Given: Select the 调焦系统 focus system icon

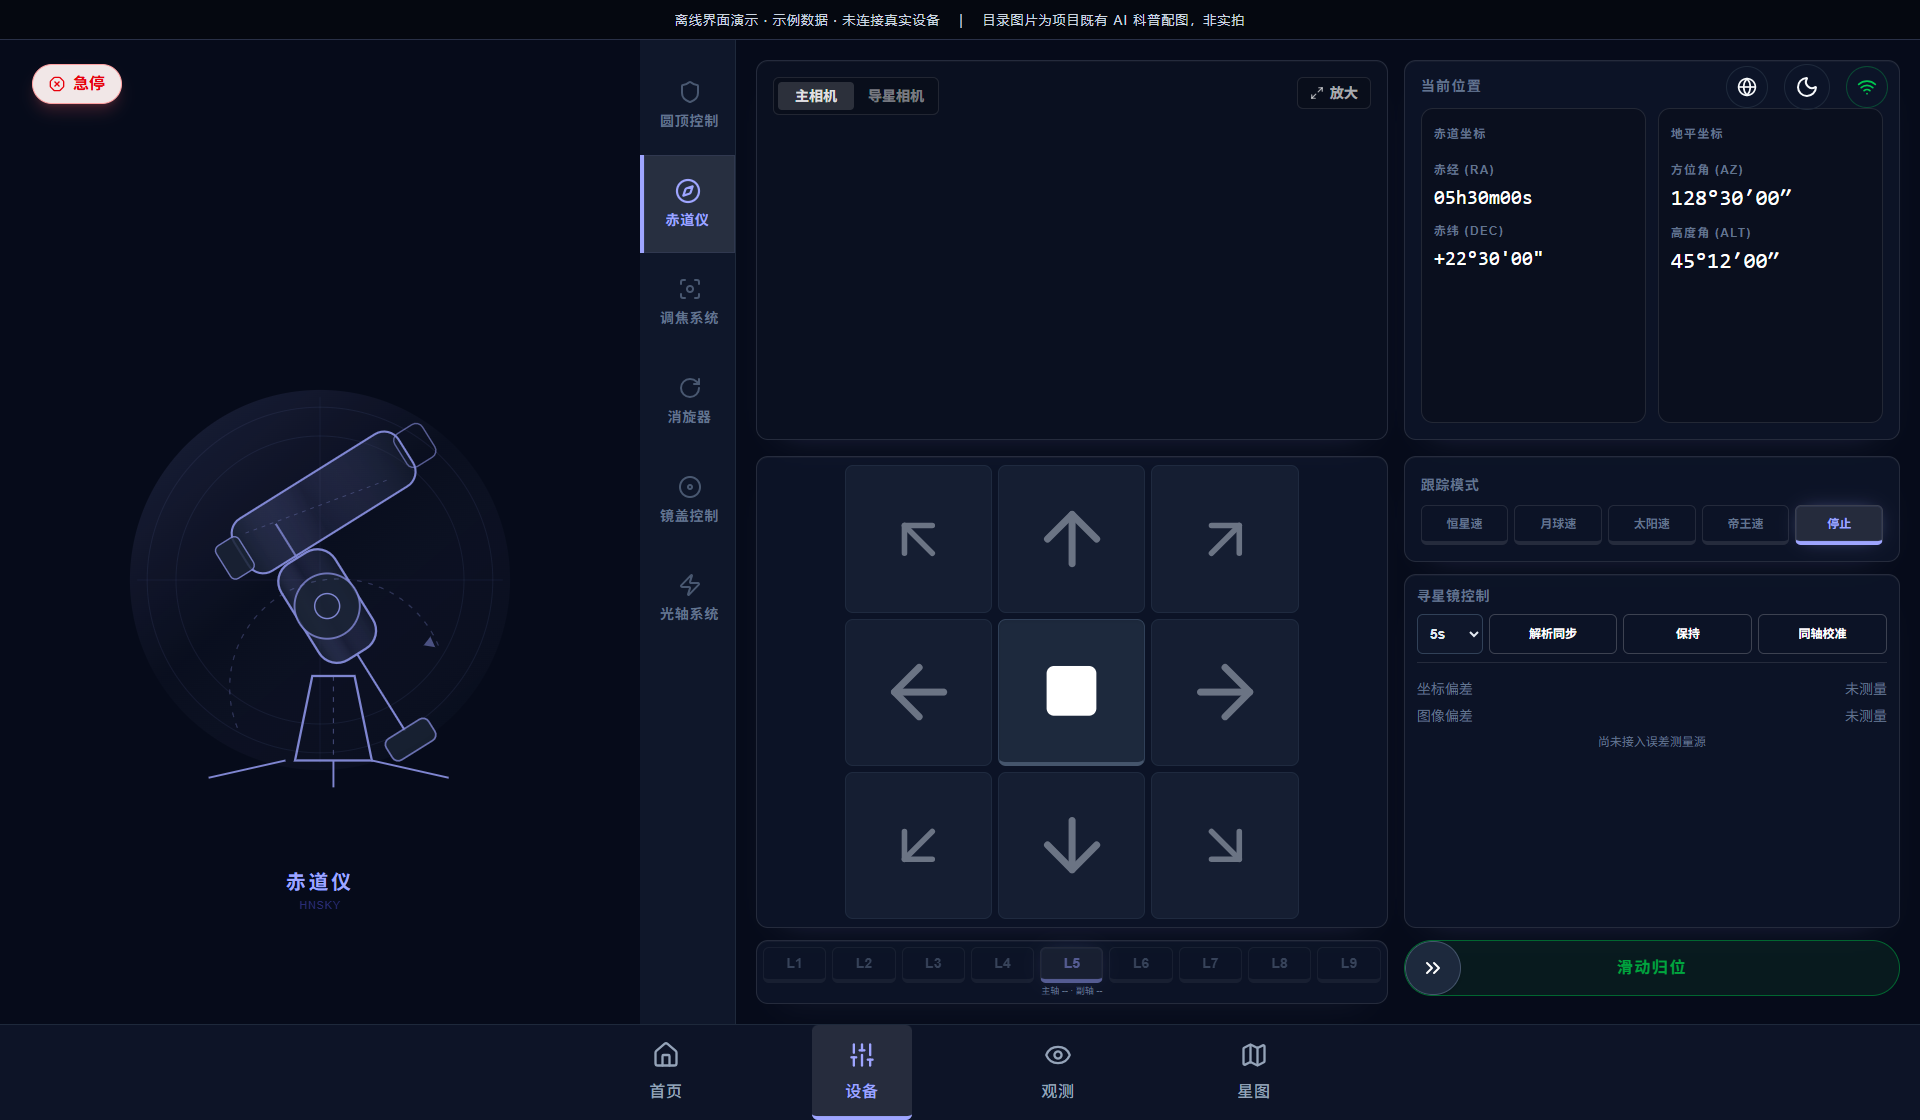Looking at the screenshot, I should point(689,290).
